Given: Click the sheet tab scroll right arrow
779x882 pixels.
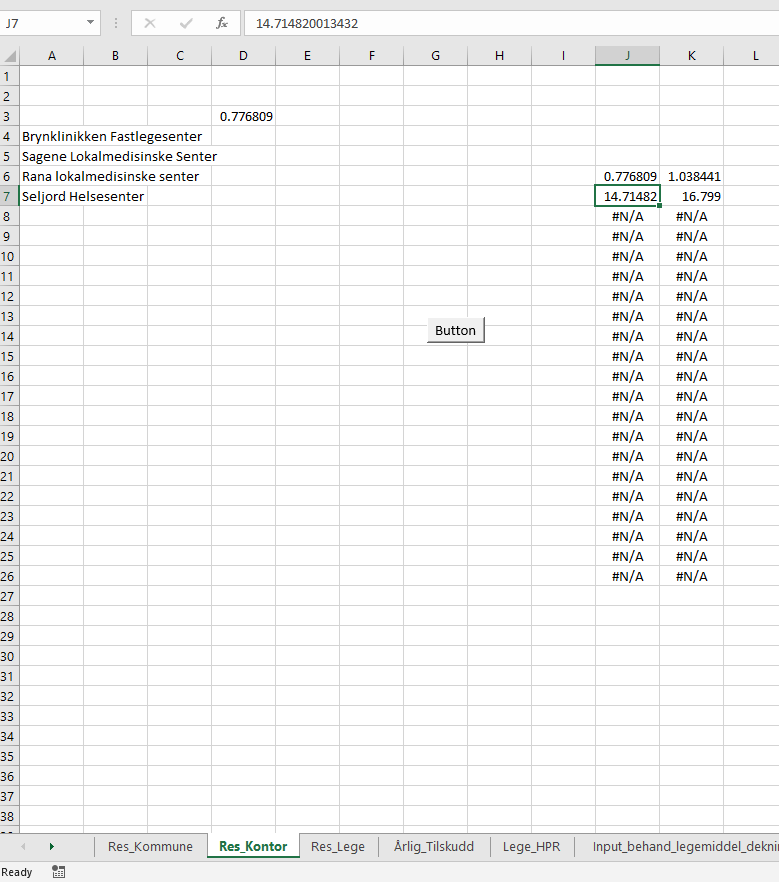Looking at the screenshot, I should pos(52,847).
